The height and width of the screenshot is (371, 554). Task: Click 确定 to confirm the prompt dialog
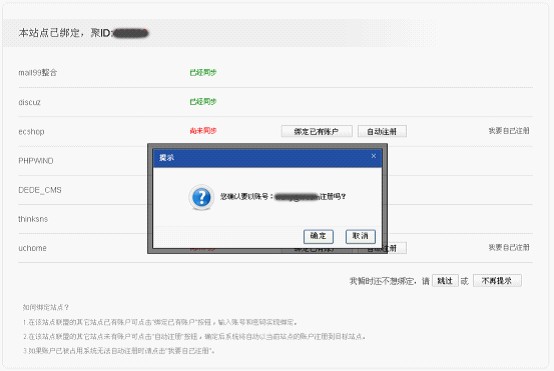318,236
